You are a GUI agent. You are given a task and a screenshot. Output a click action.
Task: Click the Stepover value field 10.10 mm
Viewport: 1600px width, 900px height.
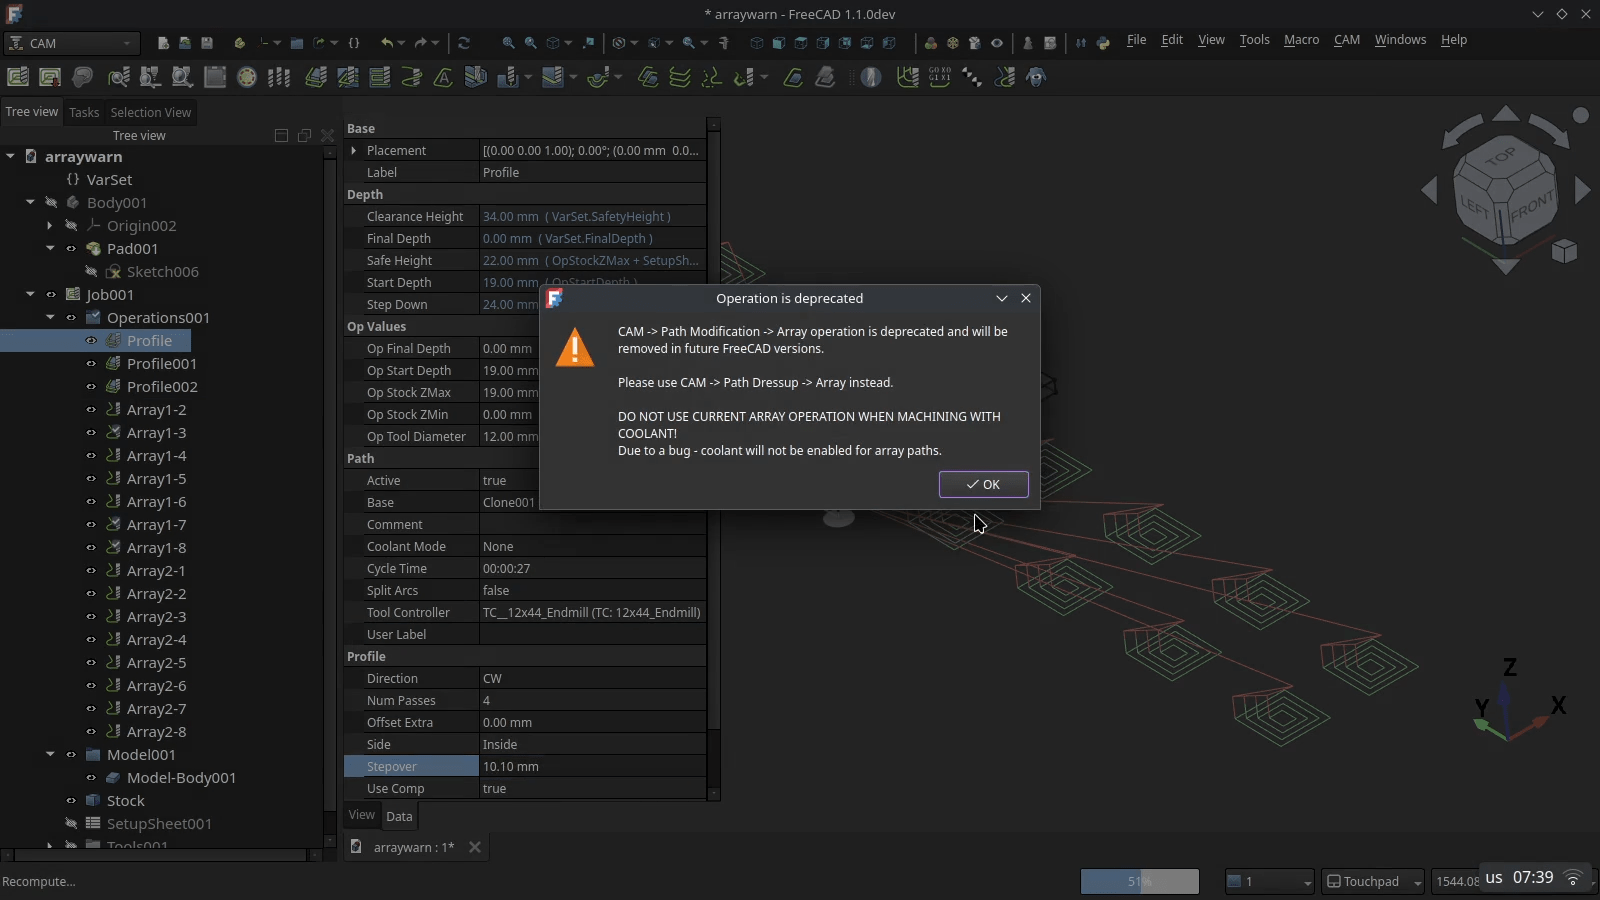[x=592, y=767]
